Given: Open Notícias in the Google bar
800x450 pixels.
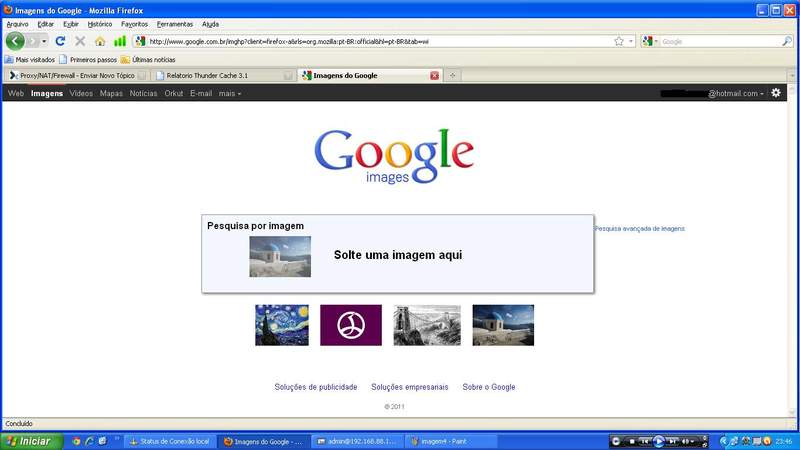Looking at the screenshot, I should [143, 93].
